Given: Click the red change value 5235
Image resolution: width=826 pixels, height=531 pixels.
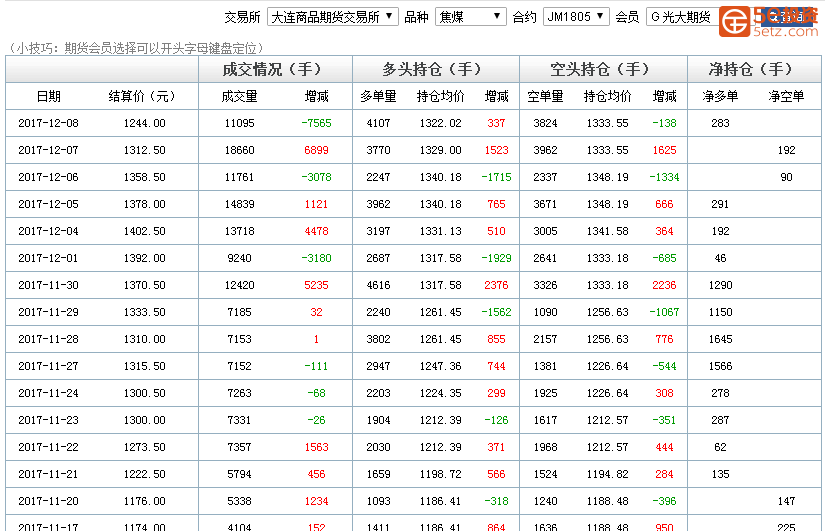Looking at the screenshot, I should coord(316,285).
